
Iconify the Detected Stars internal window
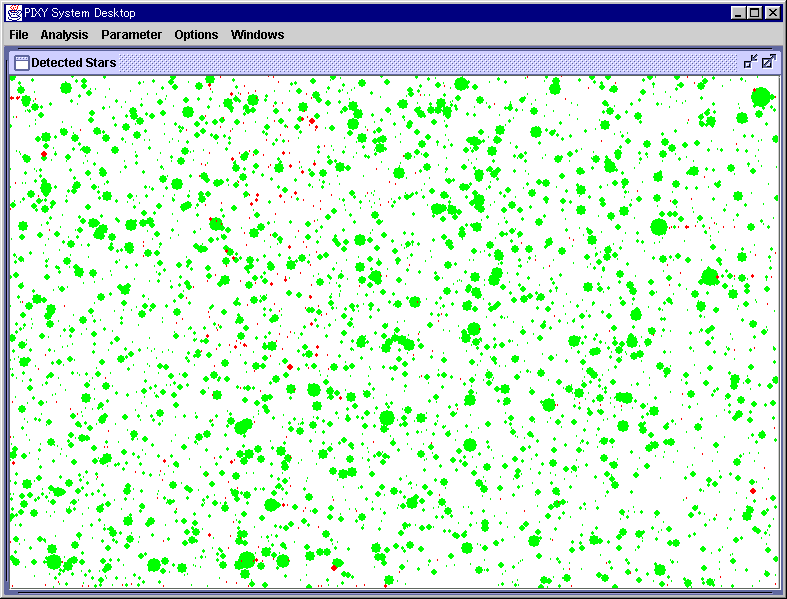tap(750, 62)
